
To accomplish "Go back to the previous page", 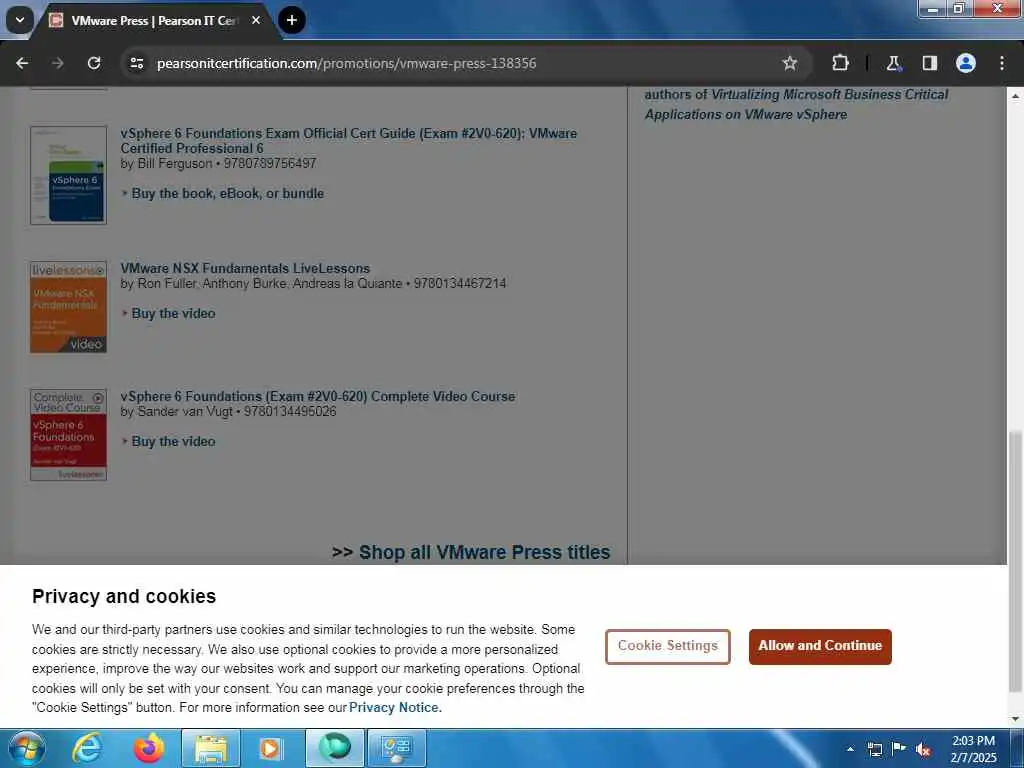I will coord(22,63).
